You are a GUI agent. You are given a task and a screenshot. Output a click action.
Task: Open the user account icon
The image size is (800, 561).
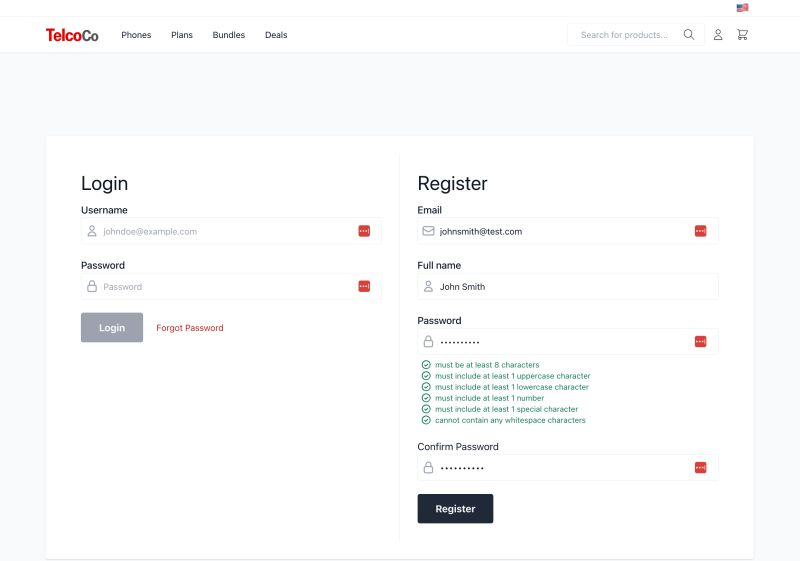tap(718, 35)
